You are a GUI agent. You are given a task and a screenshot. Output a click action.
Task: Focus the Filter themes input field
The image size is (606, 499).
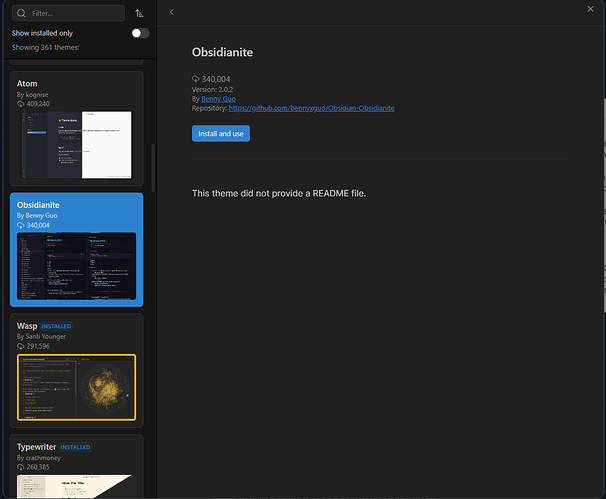[x=68, y=13]
